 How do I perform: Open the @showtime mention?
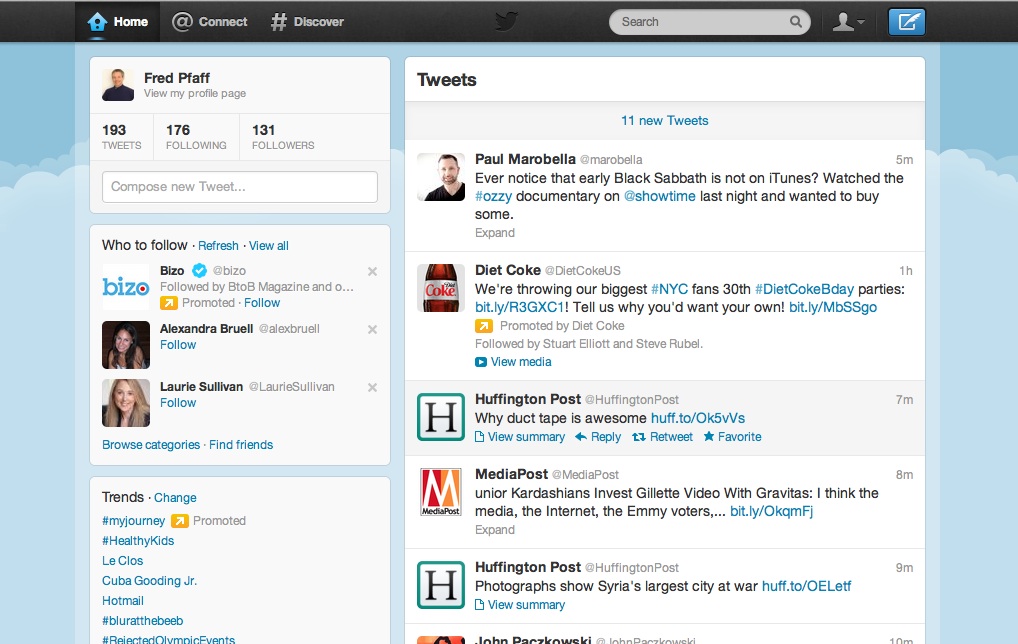(660, 196)
